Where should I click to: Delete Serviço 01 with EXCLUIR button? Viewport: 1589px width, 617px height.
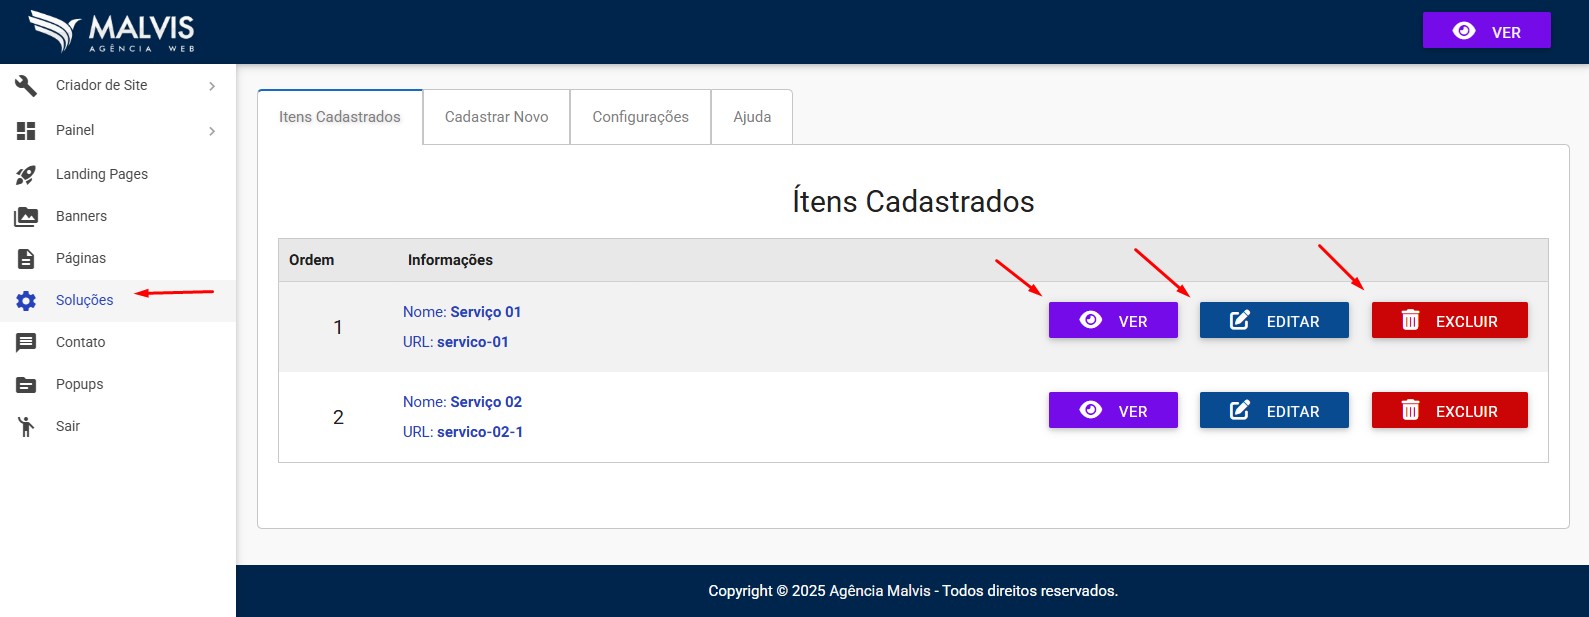1449,321
